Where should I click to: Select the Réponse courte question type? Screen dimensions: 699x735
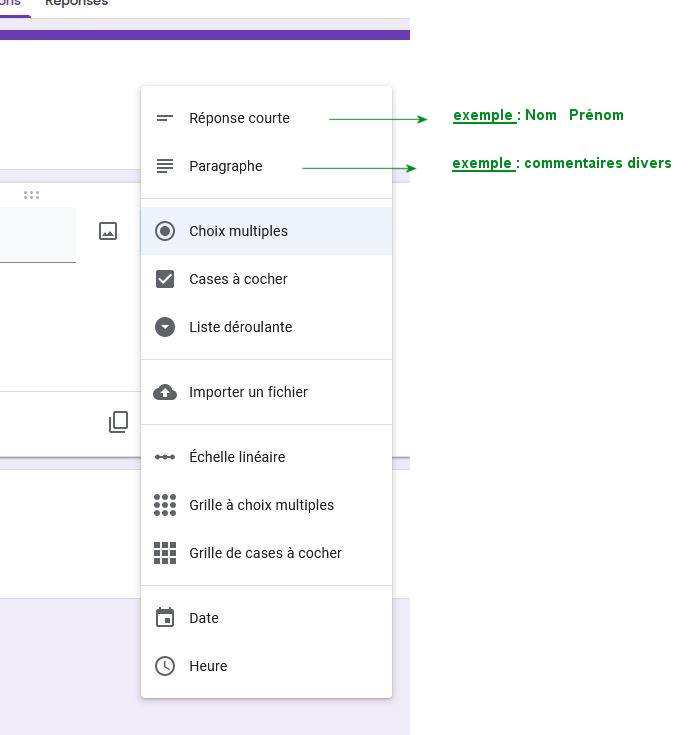click(266, 118)
